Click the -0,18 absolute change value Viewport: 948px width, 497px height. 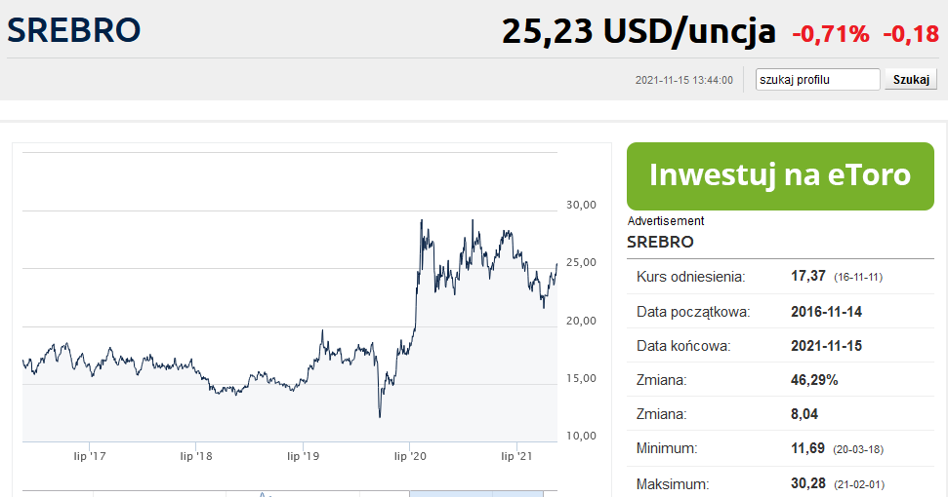(910, 34)
